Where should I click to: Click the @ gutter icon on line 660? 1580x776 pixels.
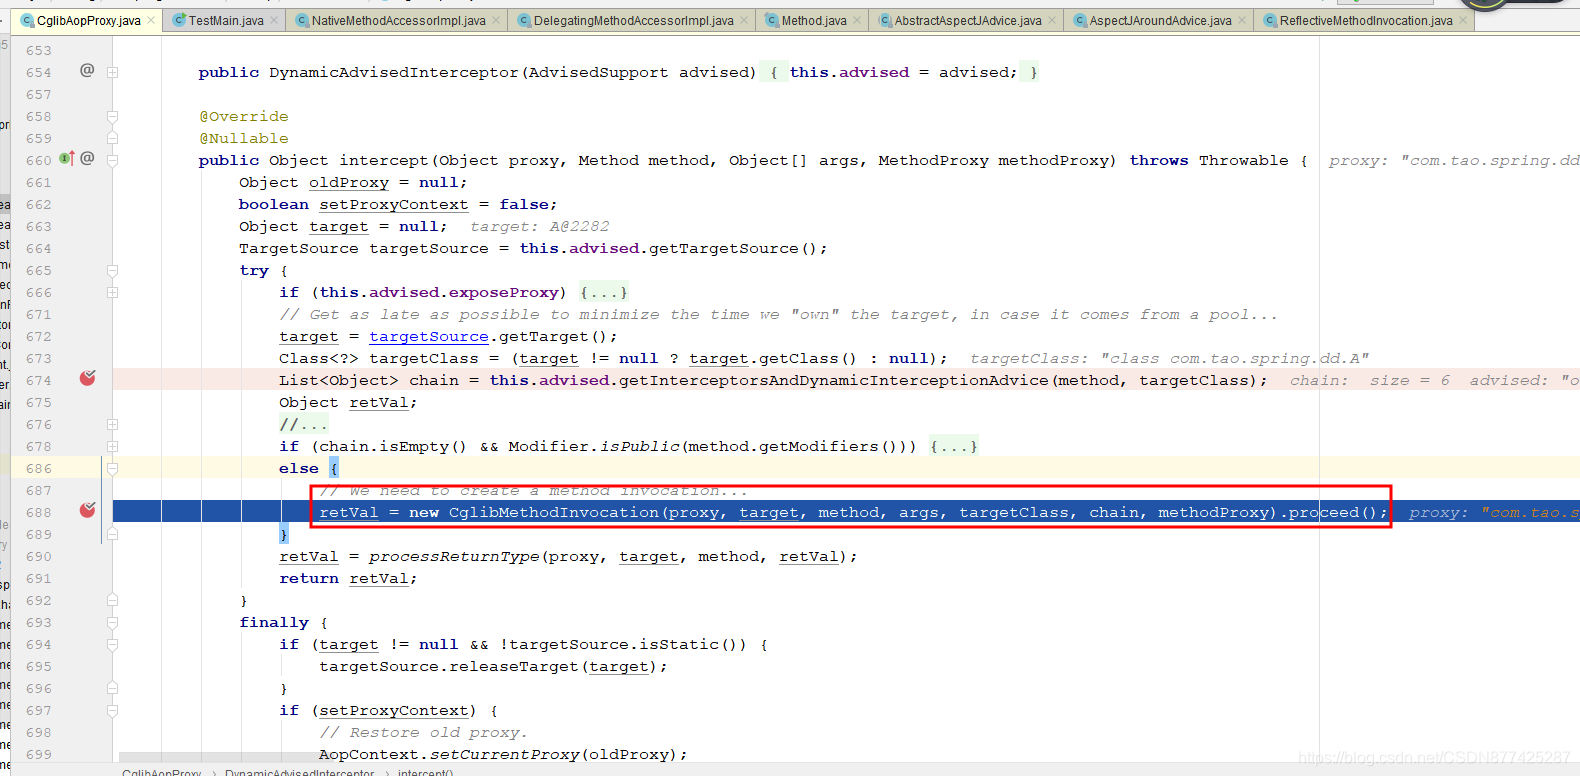click(x=87, y=158)
